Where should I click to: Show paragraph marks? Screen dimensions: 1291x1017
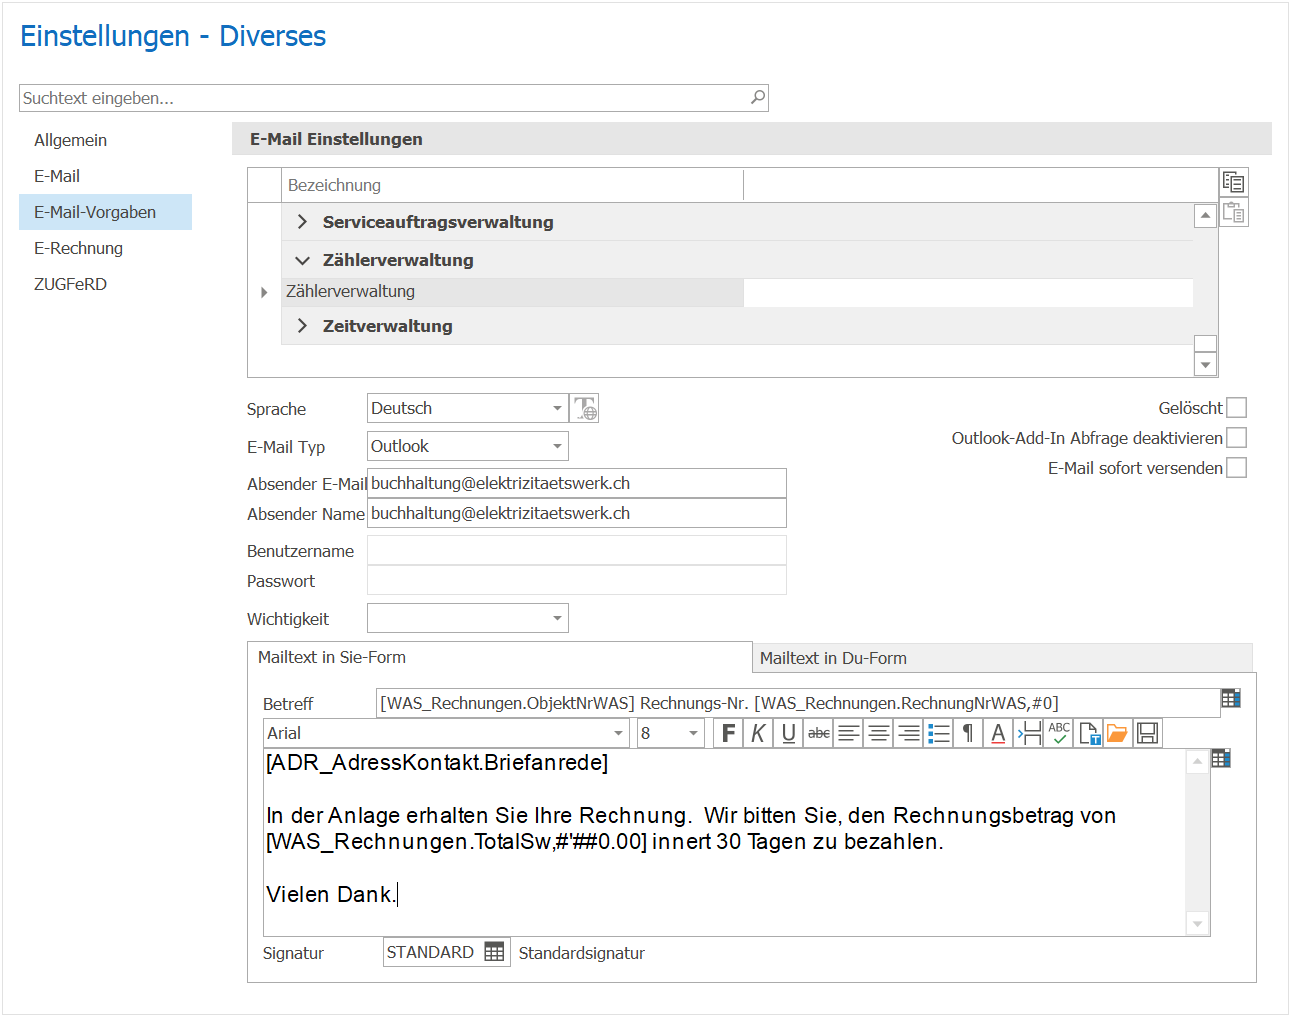tap(968, 733)
